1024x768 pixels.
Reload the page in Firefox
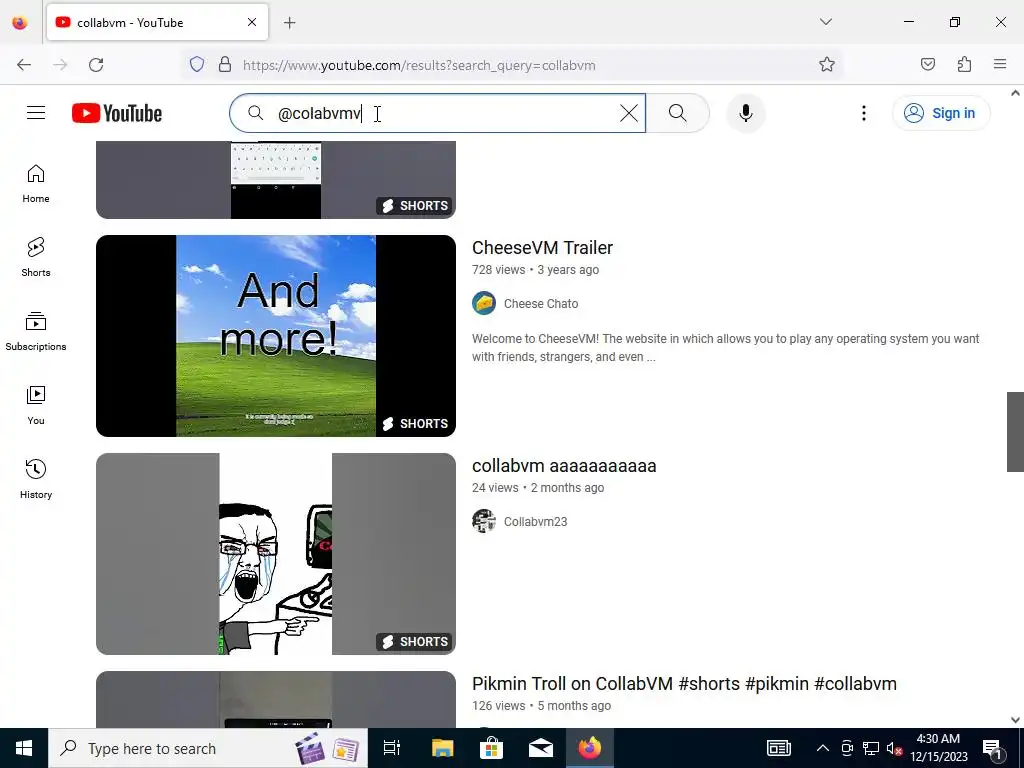(96, 65)
